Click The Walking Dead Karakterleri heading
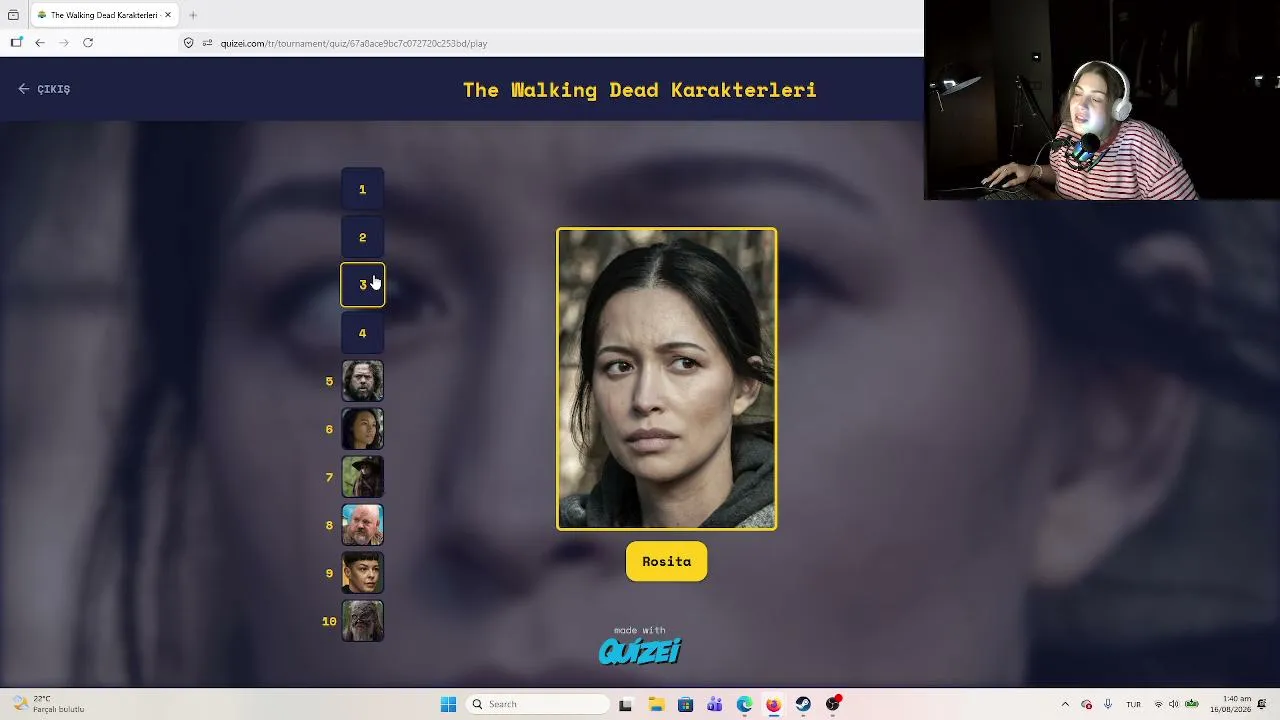The width and height of the screenshot is (1280, 720). click(640, 90)
